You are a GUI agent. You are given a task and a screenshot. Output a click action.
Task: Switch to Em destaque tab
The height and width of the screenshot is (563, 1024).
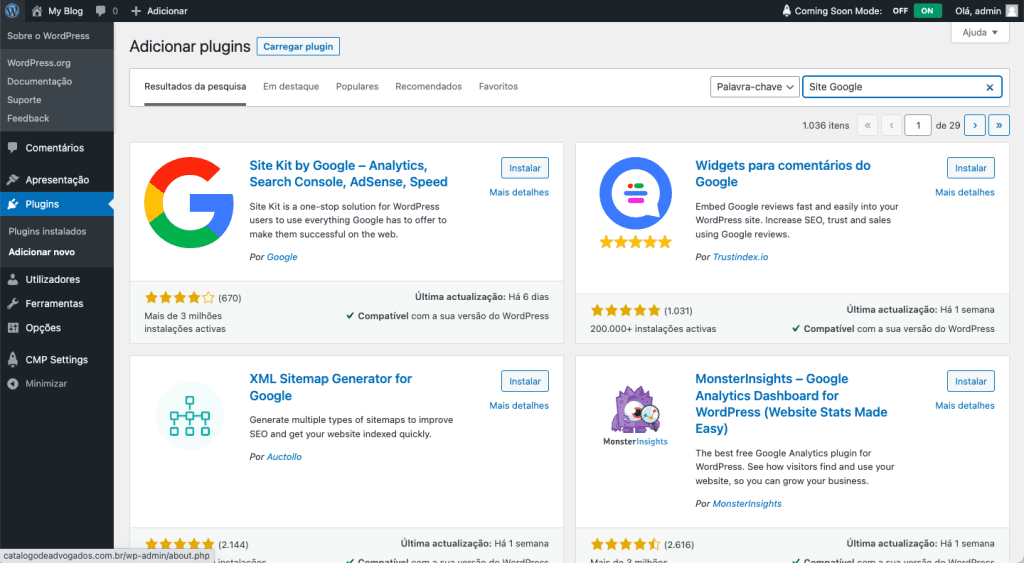point(291,86)
